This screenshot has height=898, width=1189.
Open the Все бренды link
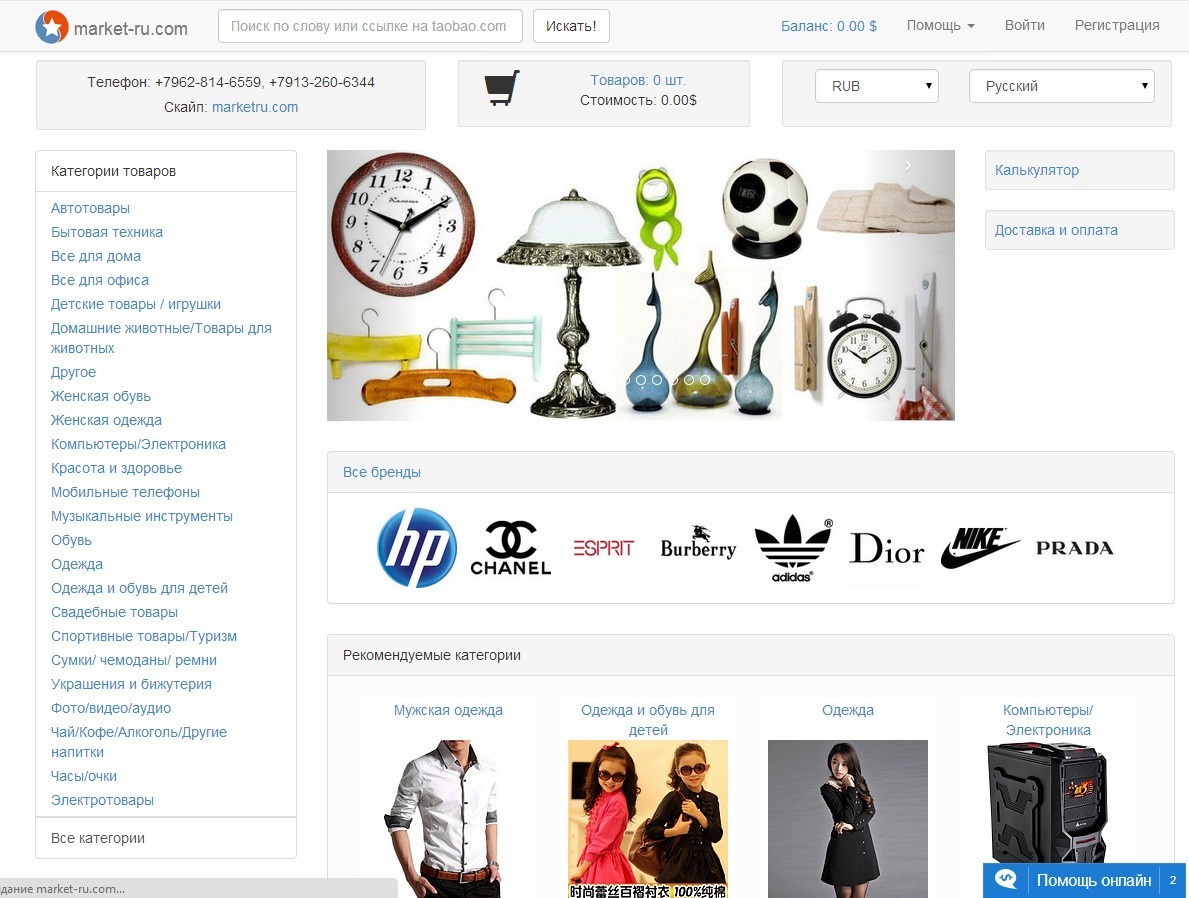click(x=381, y=472)
